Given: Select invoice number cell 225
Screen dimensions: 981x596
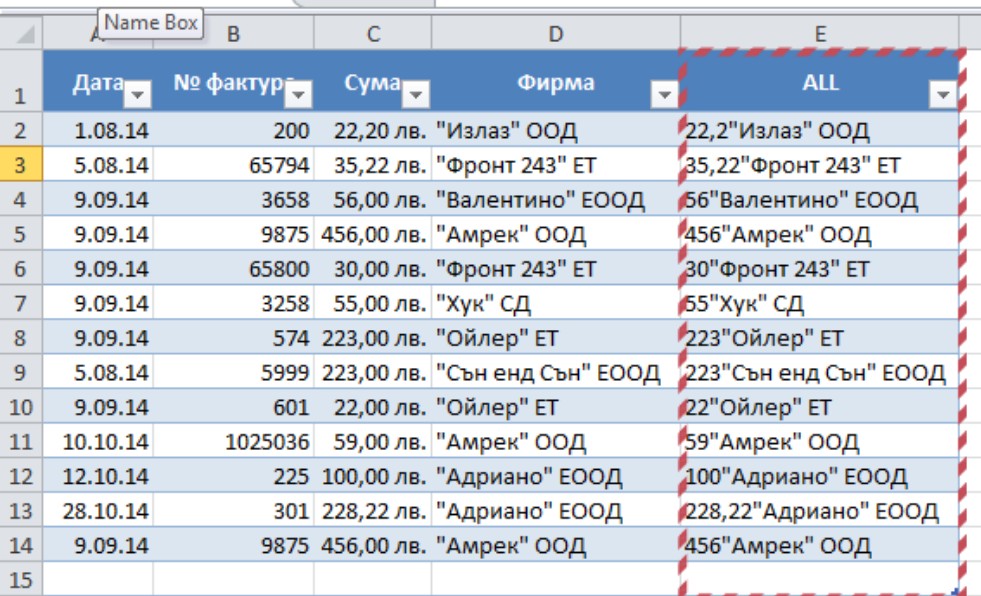Looking at the screenshot, I should coord(233,476).
